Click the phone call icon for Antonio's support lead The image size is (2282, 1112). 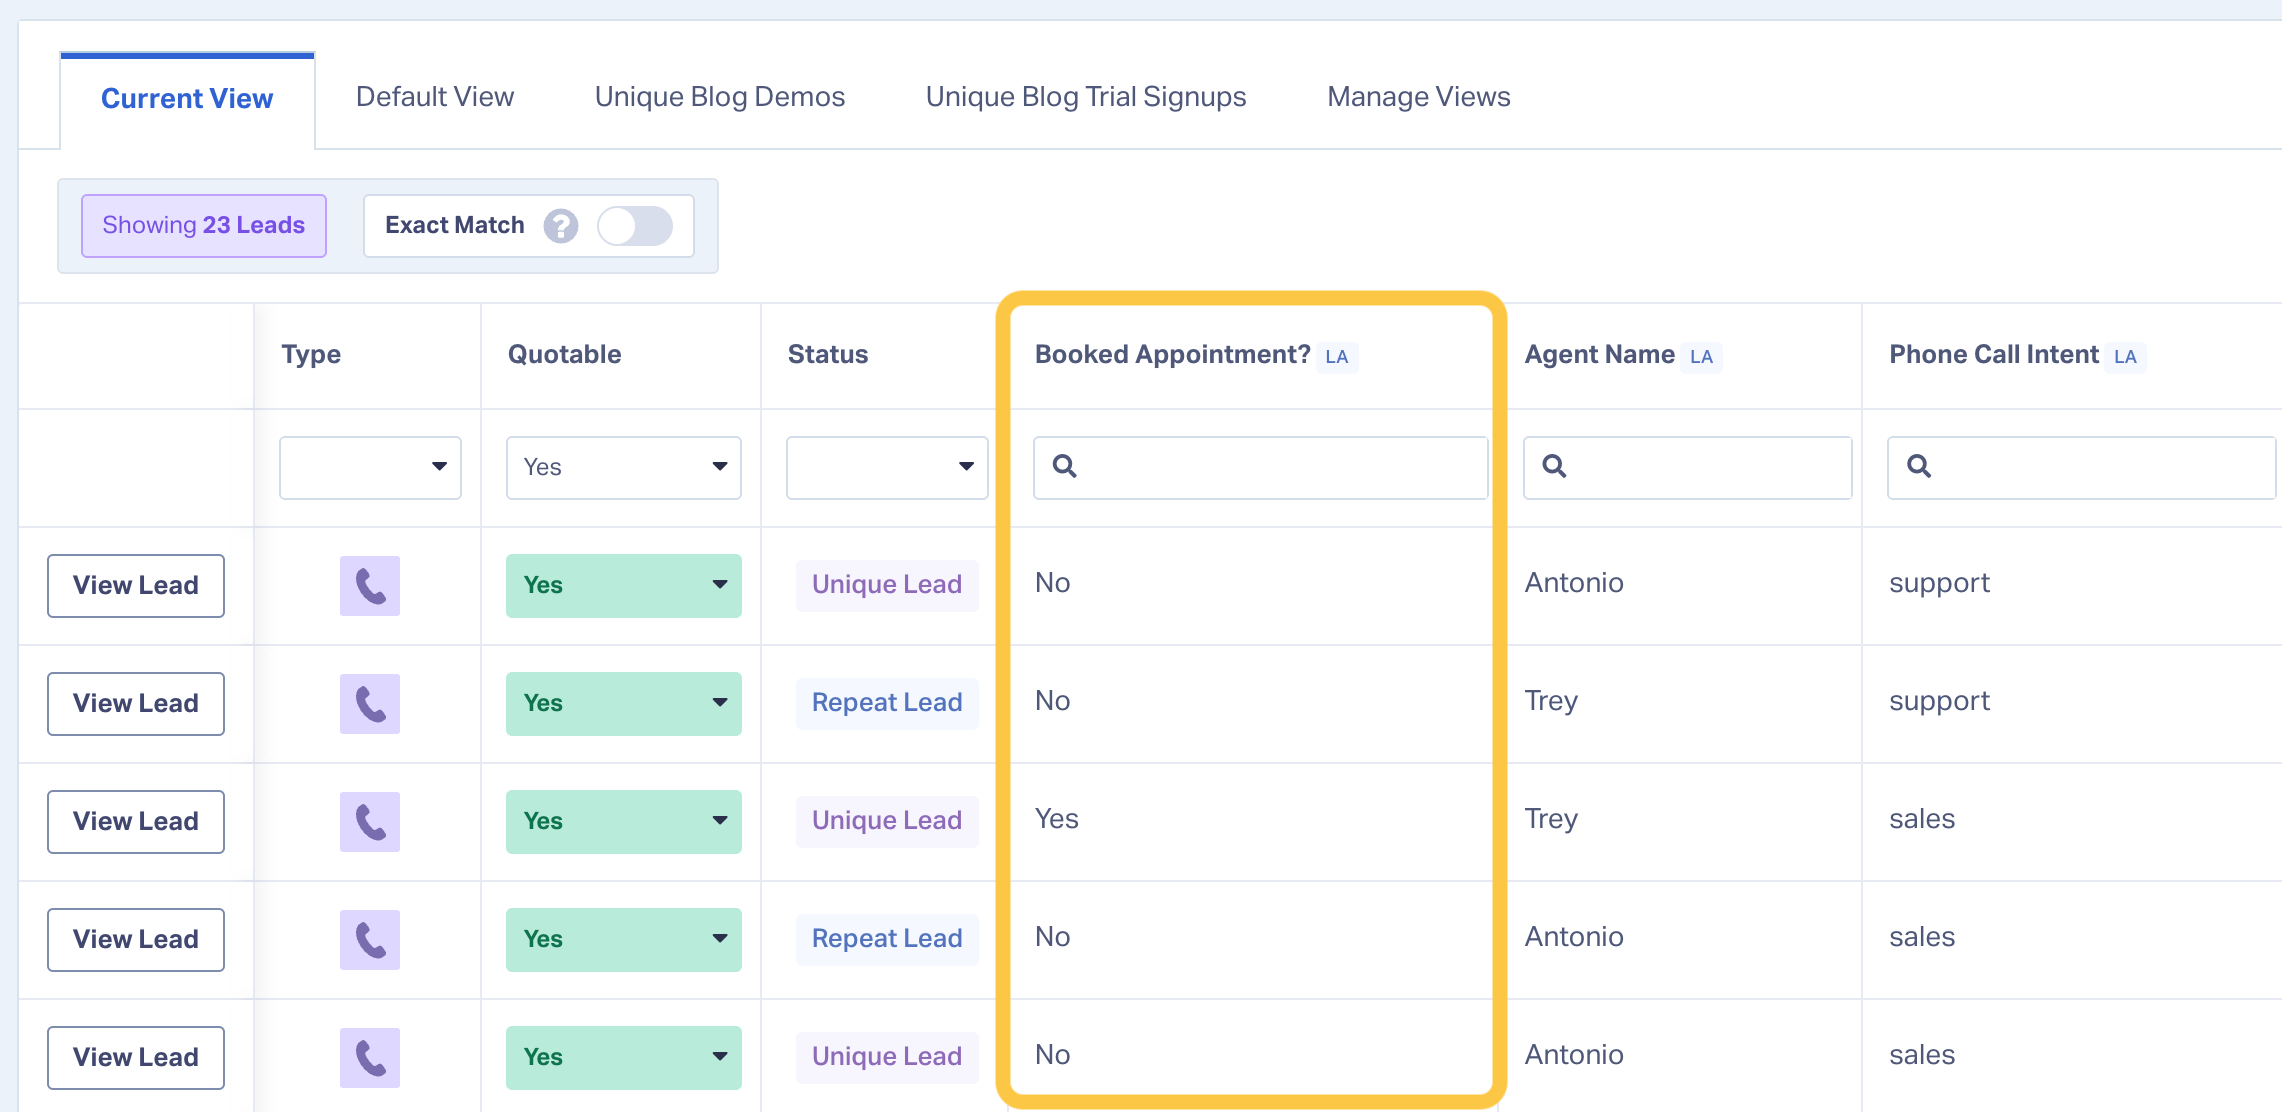(x=370, y=586)
